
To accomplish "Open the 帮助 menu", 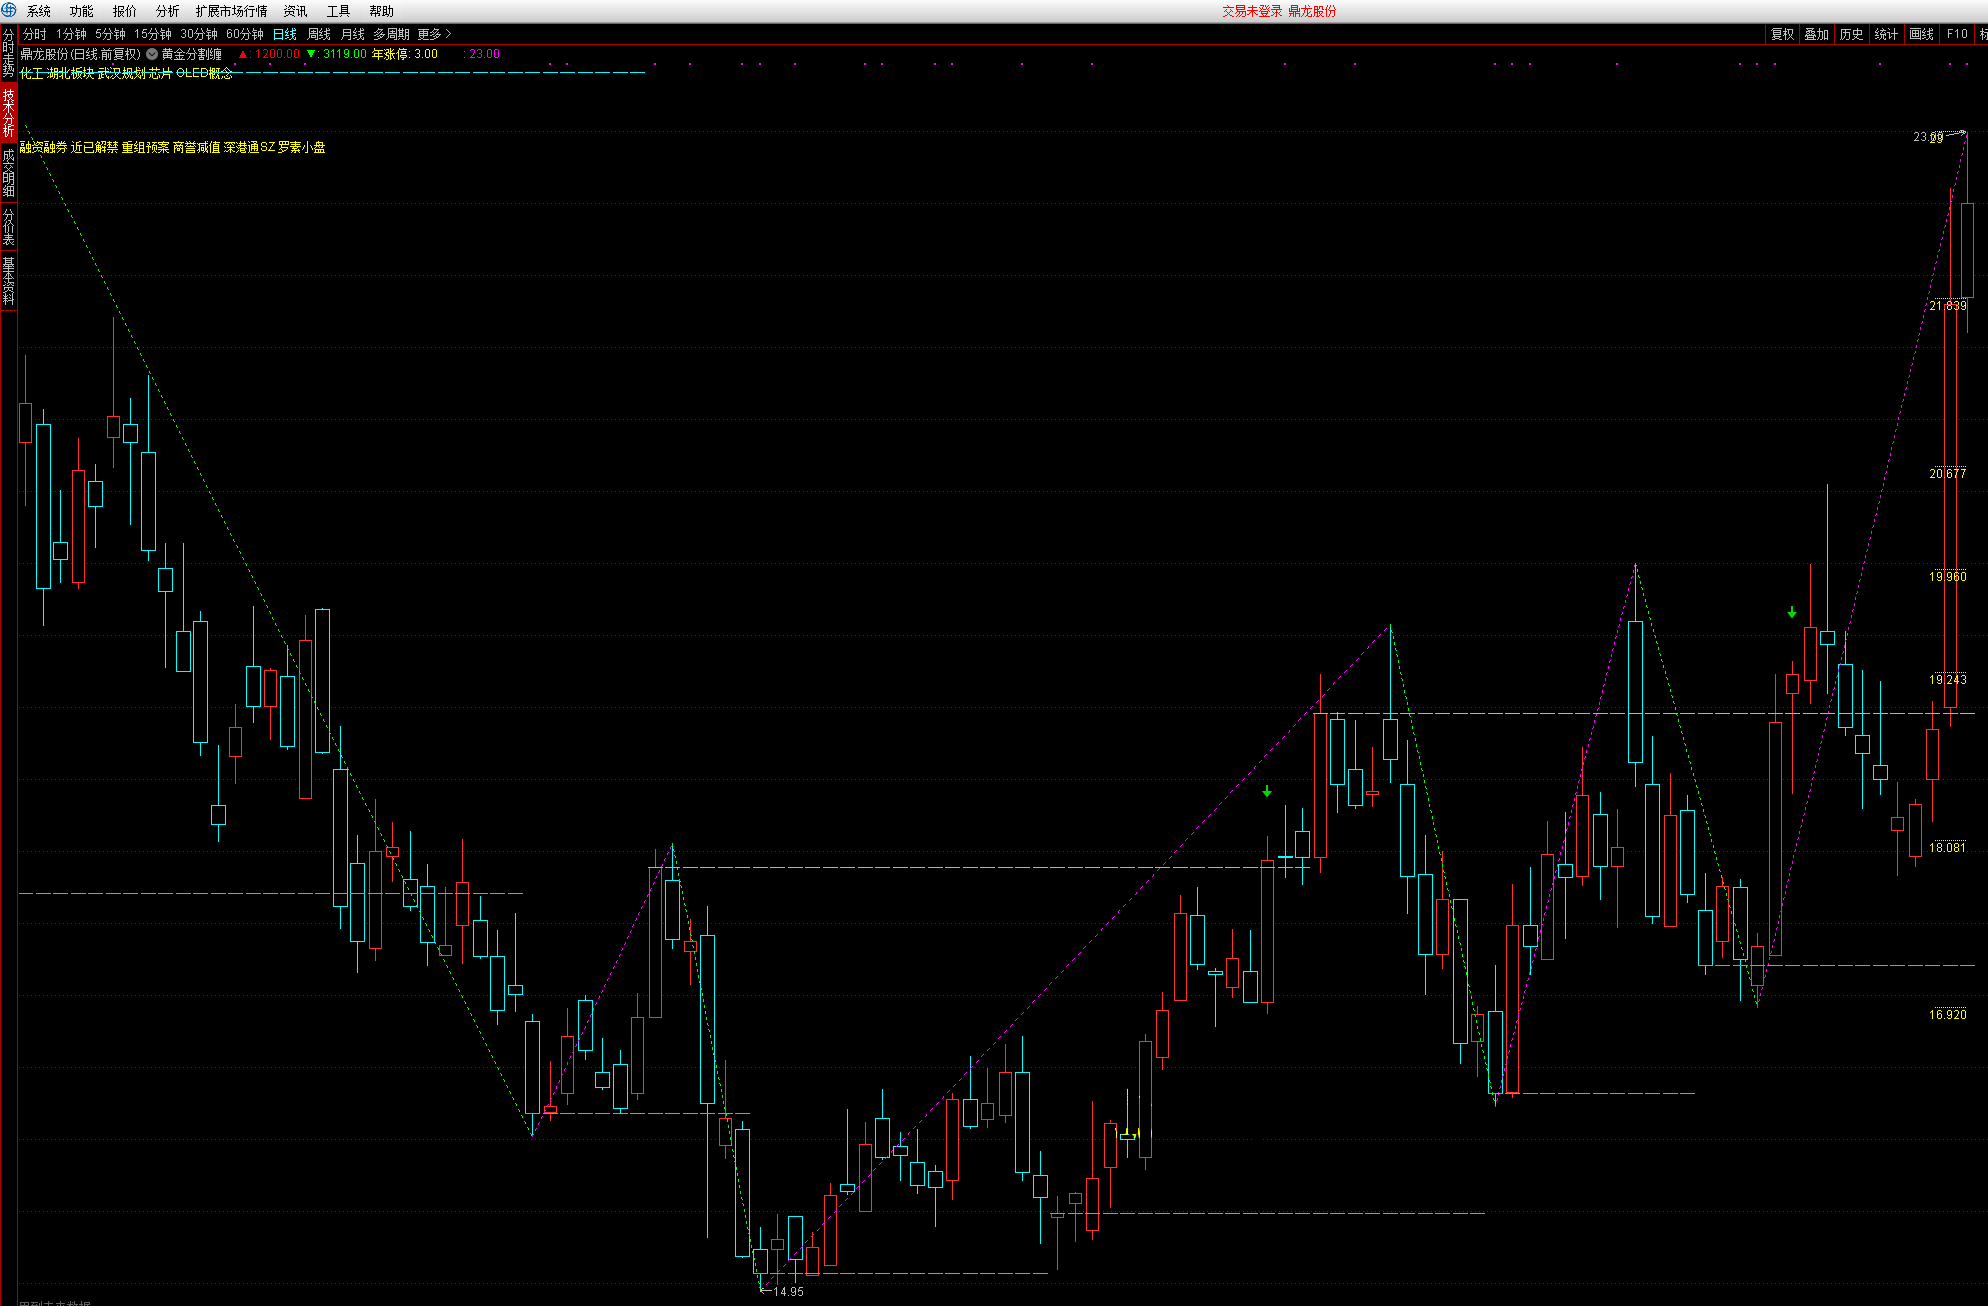I will coord(382,11).
